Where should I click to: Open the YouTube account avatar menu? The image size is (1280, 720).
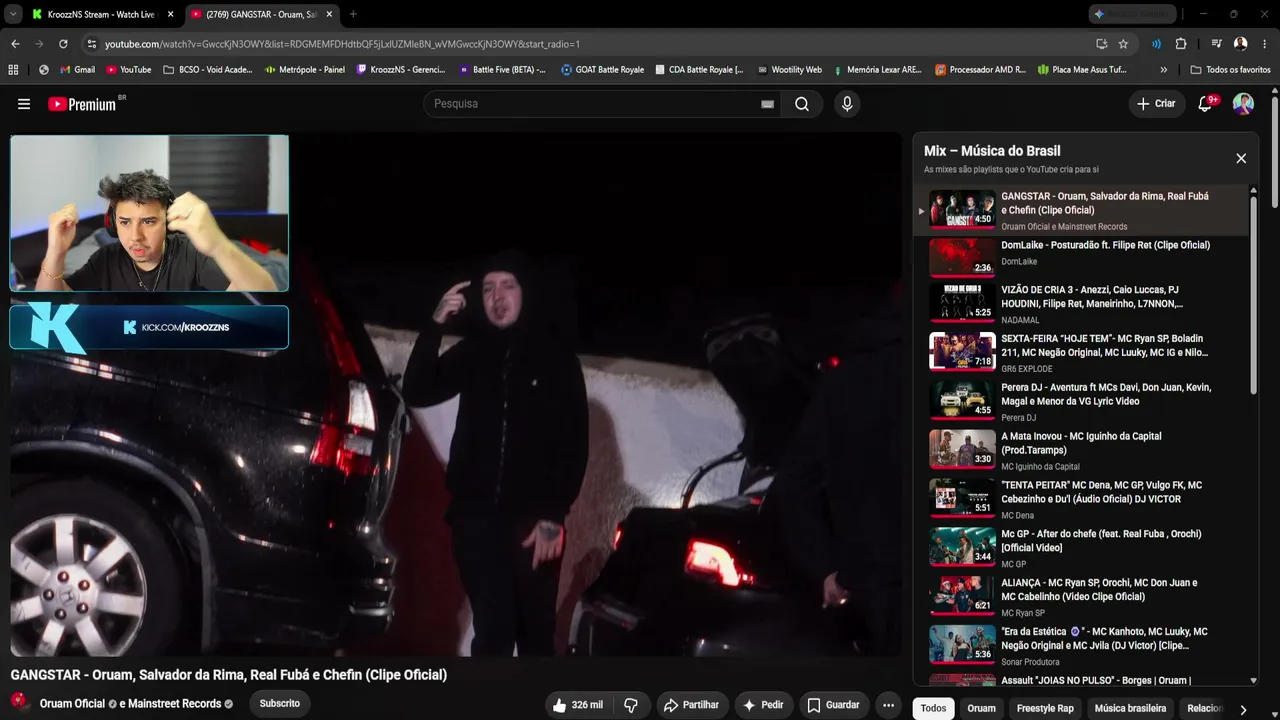pos(1243,104)
